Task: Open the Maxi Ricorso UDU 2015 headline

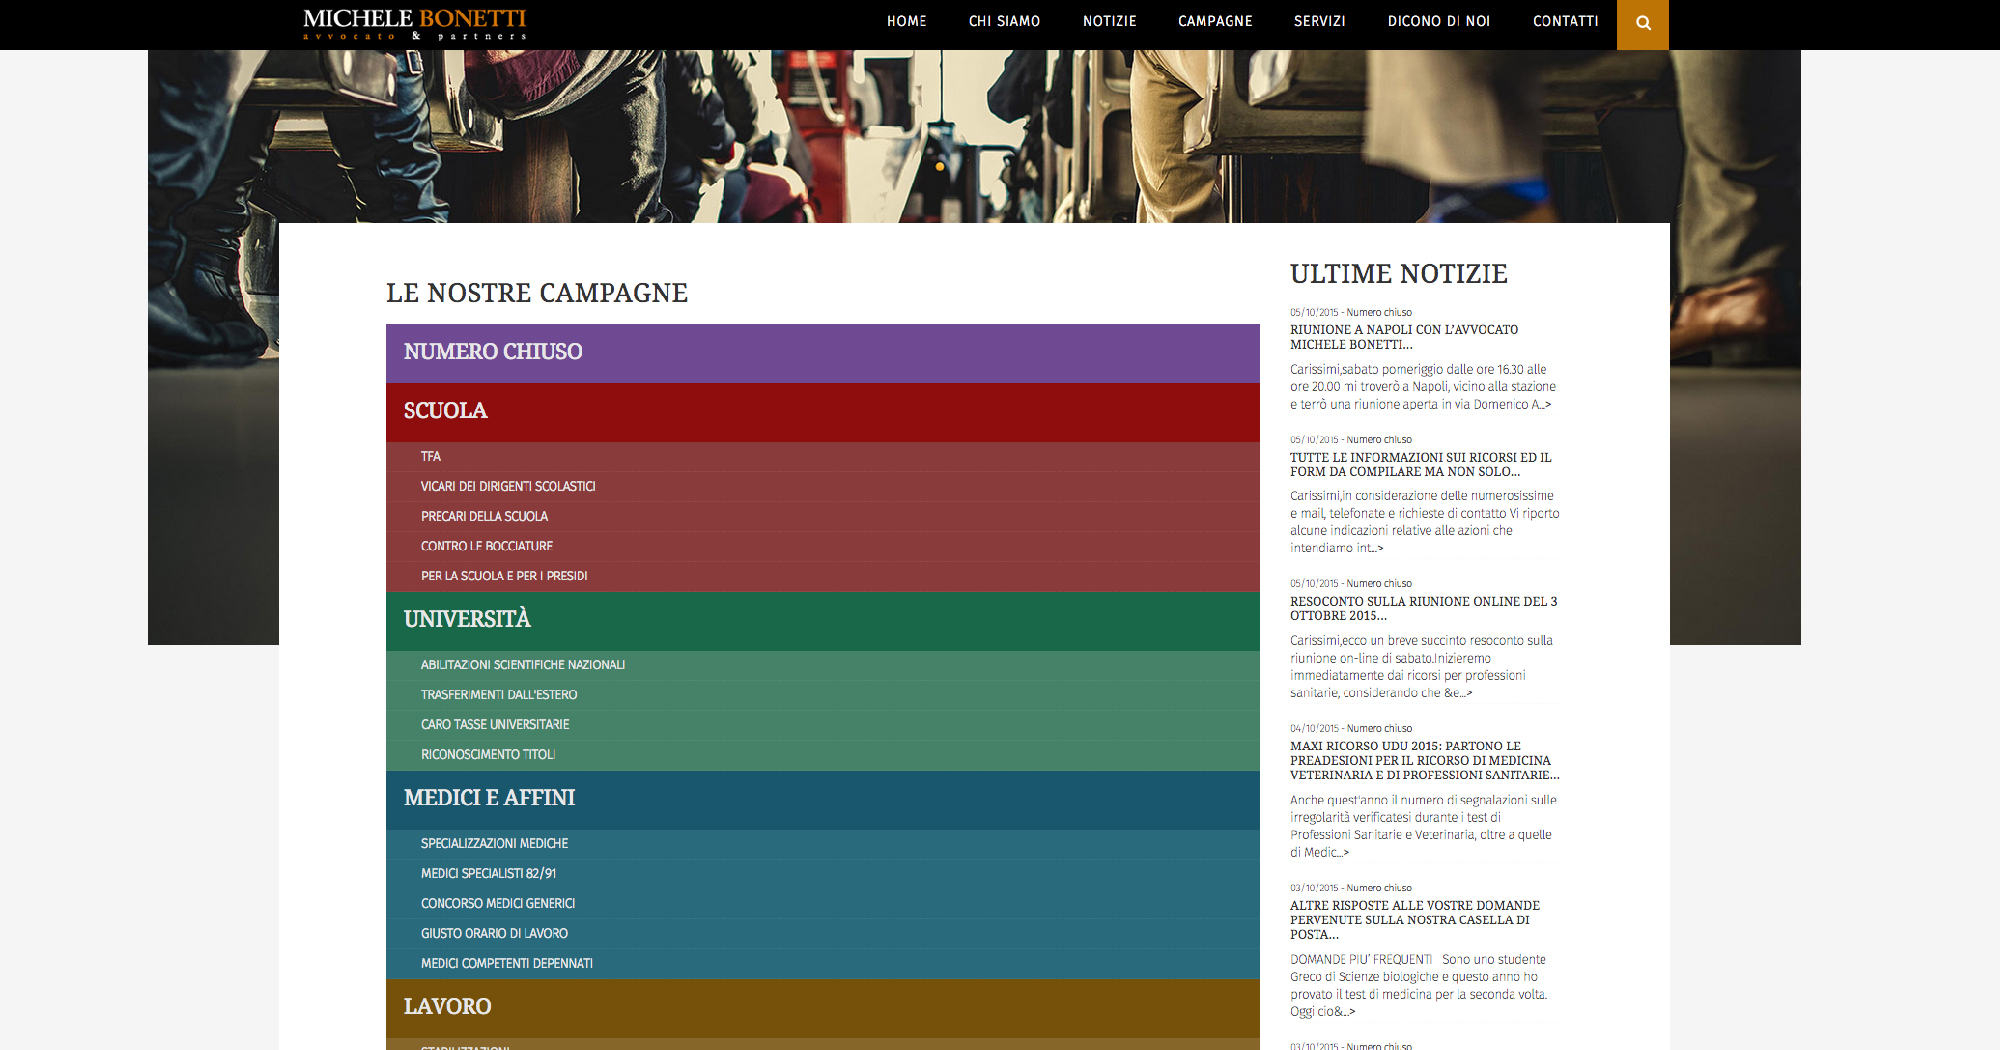Action: click(1424, 760)
